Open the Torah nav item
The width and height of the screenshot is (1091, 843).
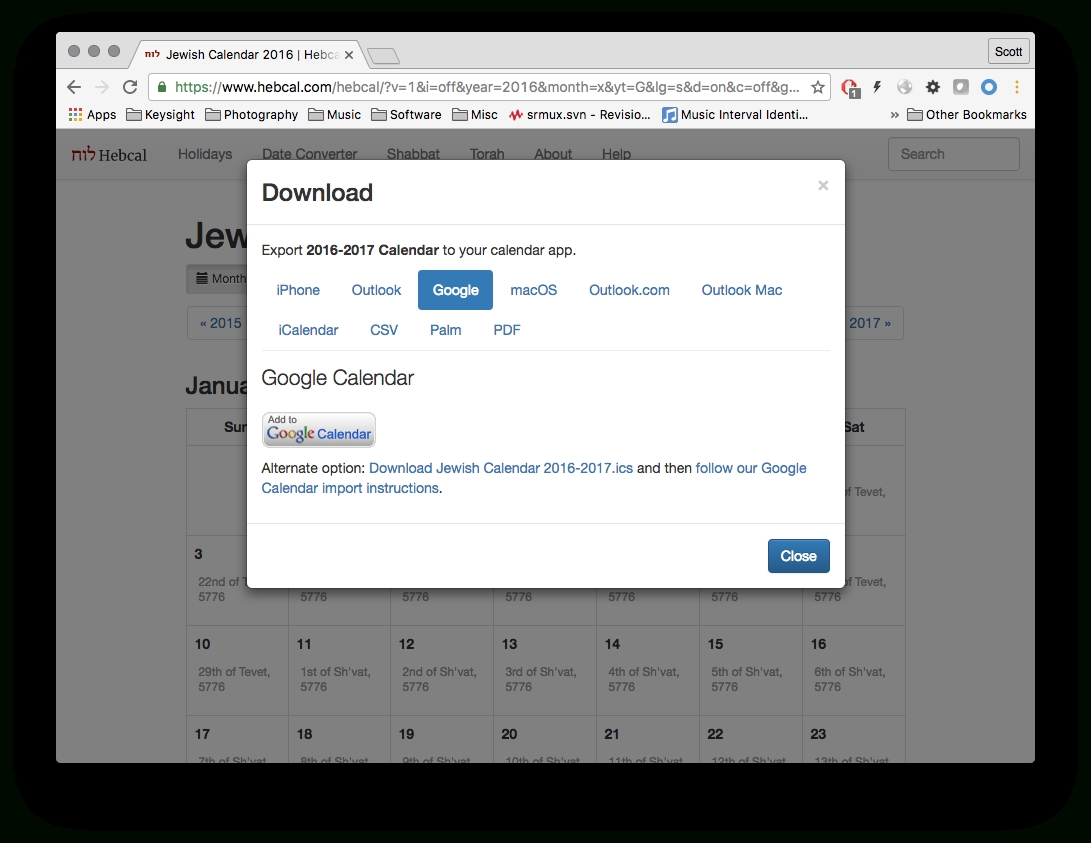click(487, 154)
